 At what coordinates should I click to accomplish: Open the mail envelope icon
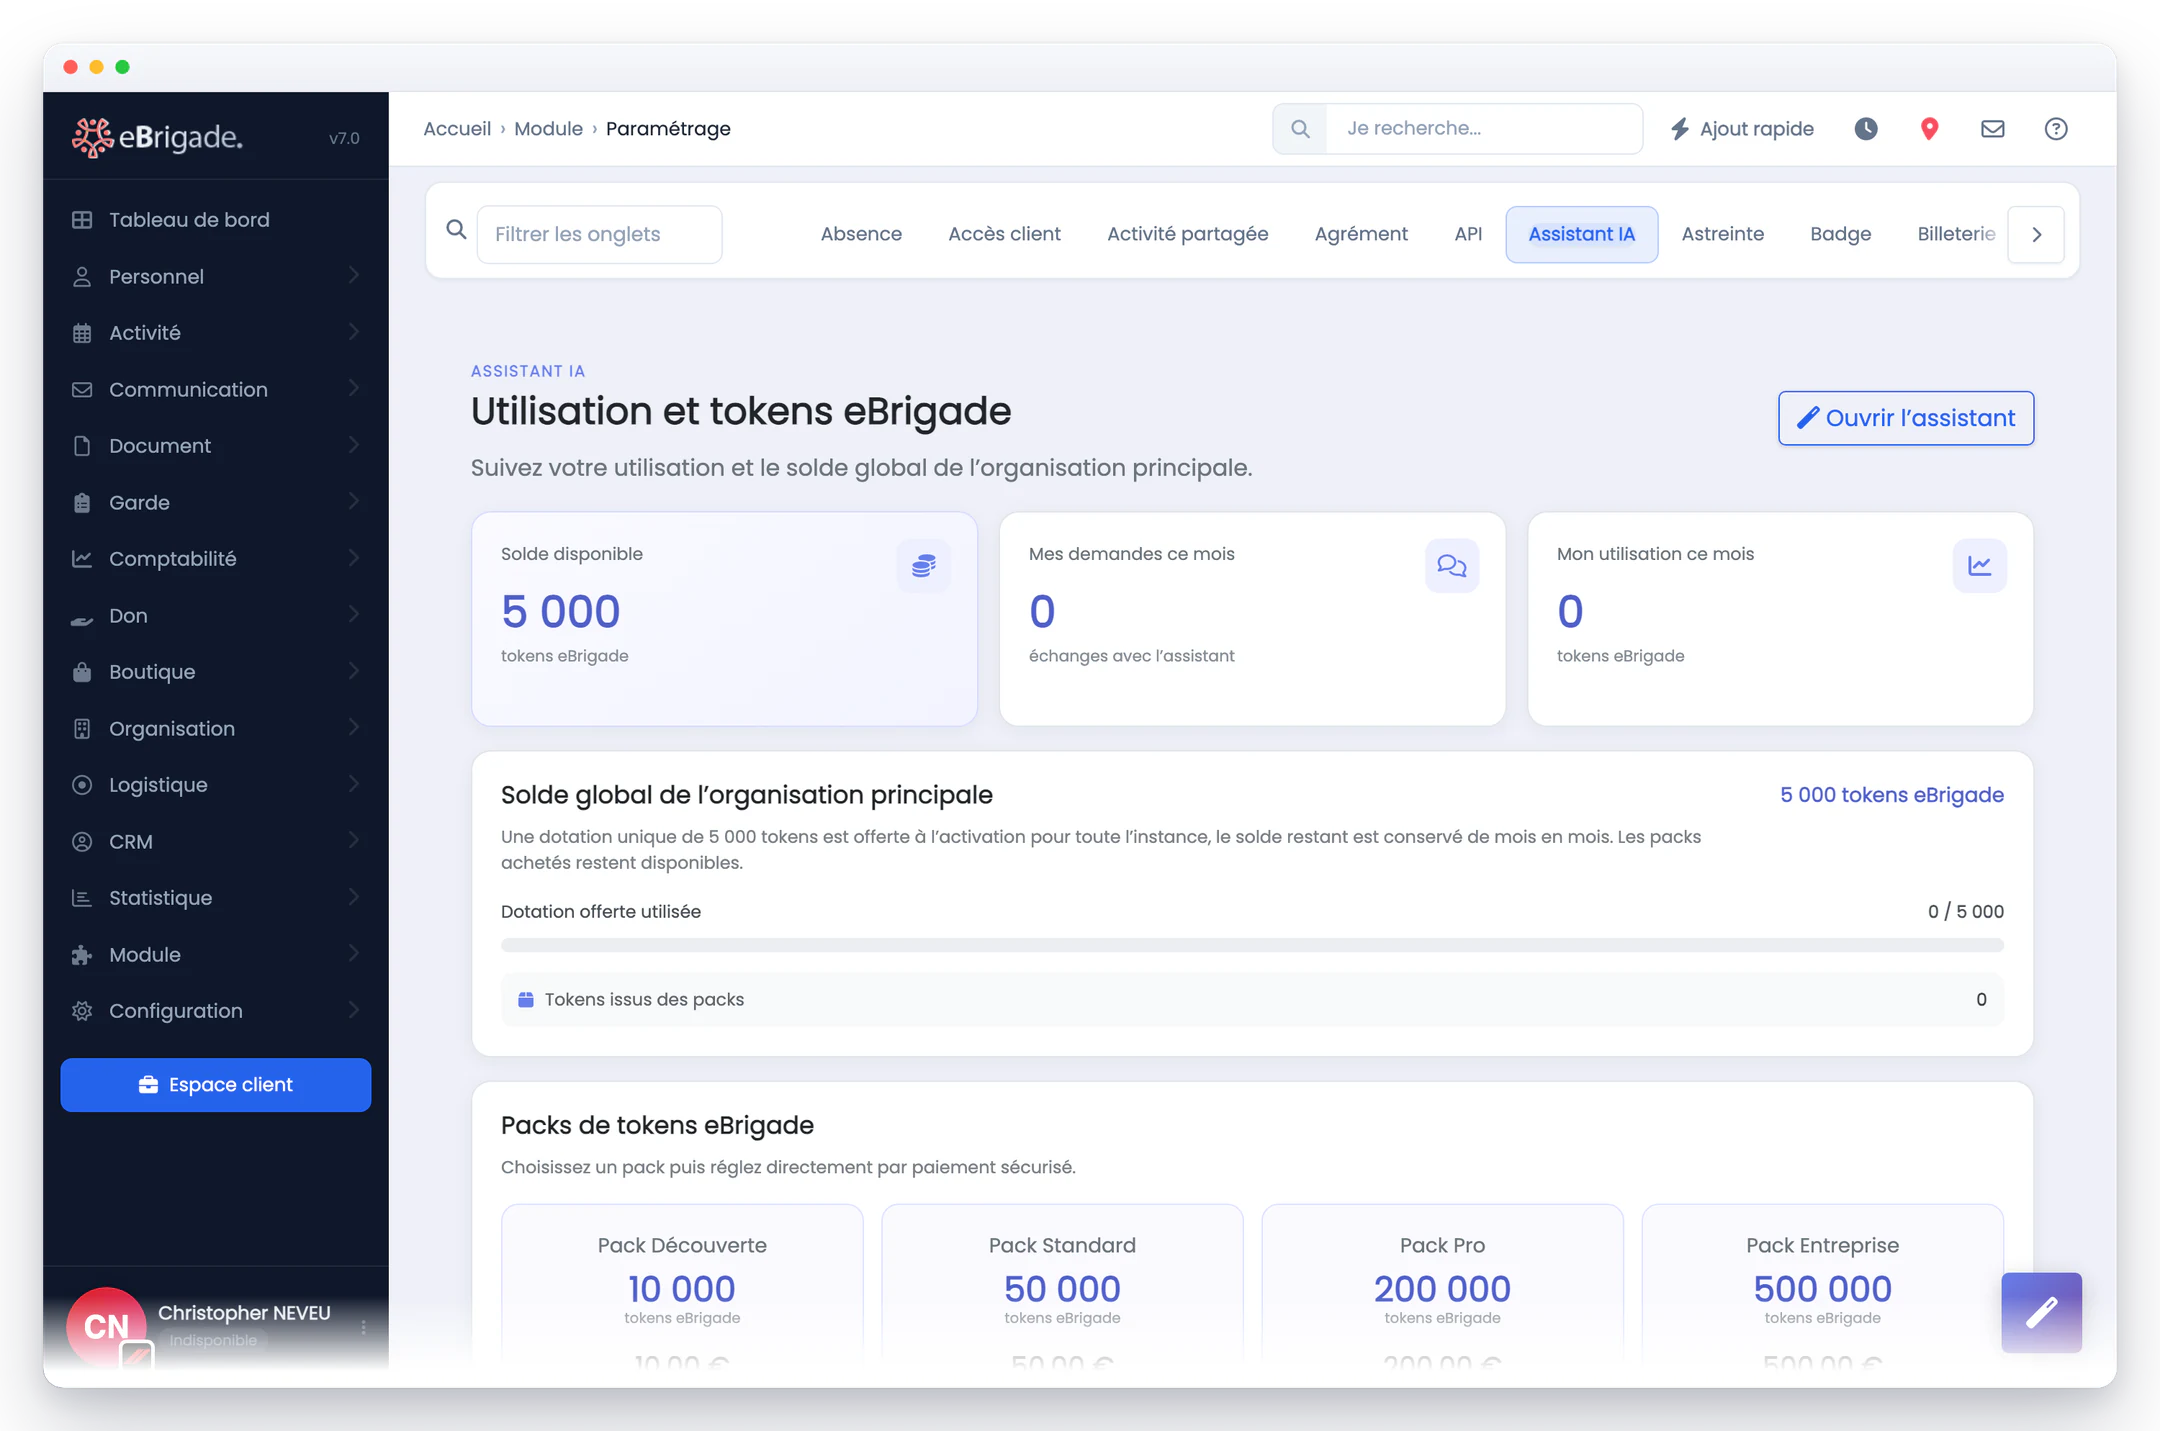(x=1993, y=129)
